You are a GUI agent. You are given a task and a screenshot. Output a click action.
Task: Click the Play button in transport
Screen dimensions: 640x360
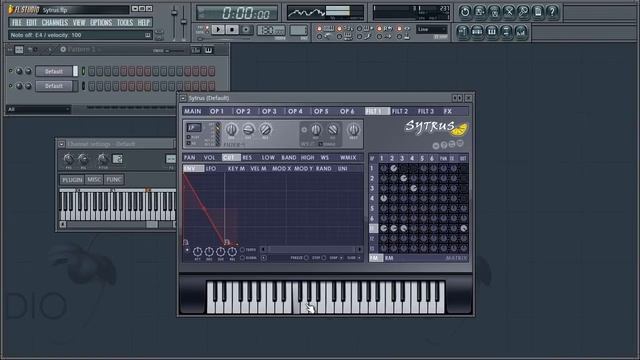pyautogui.click(x=218, y=30)
